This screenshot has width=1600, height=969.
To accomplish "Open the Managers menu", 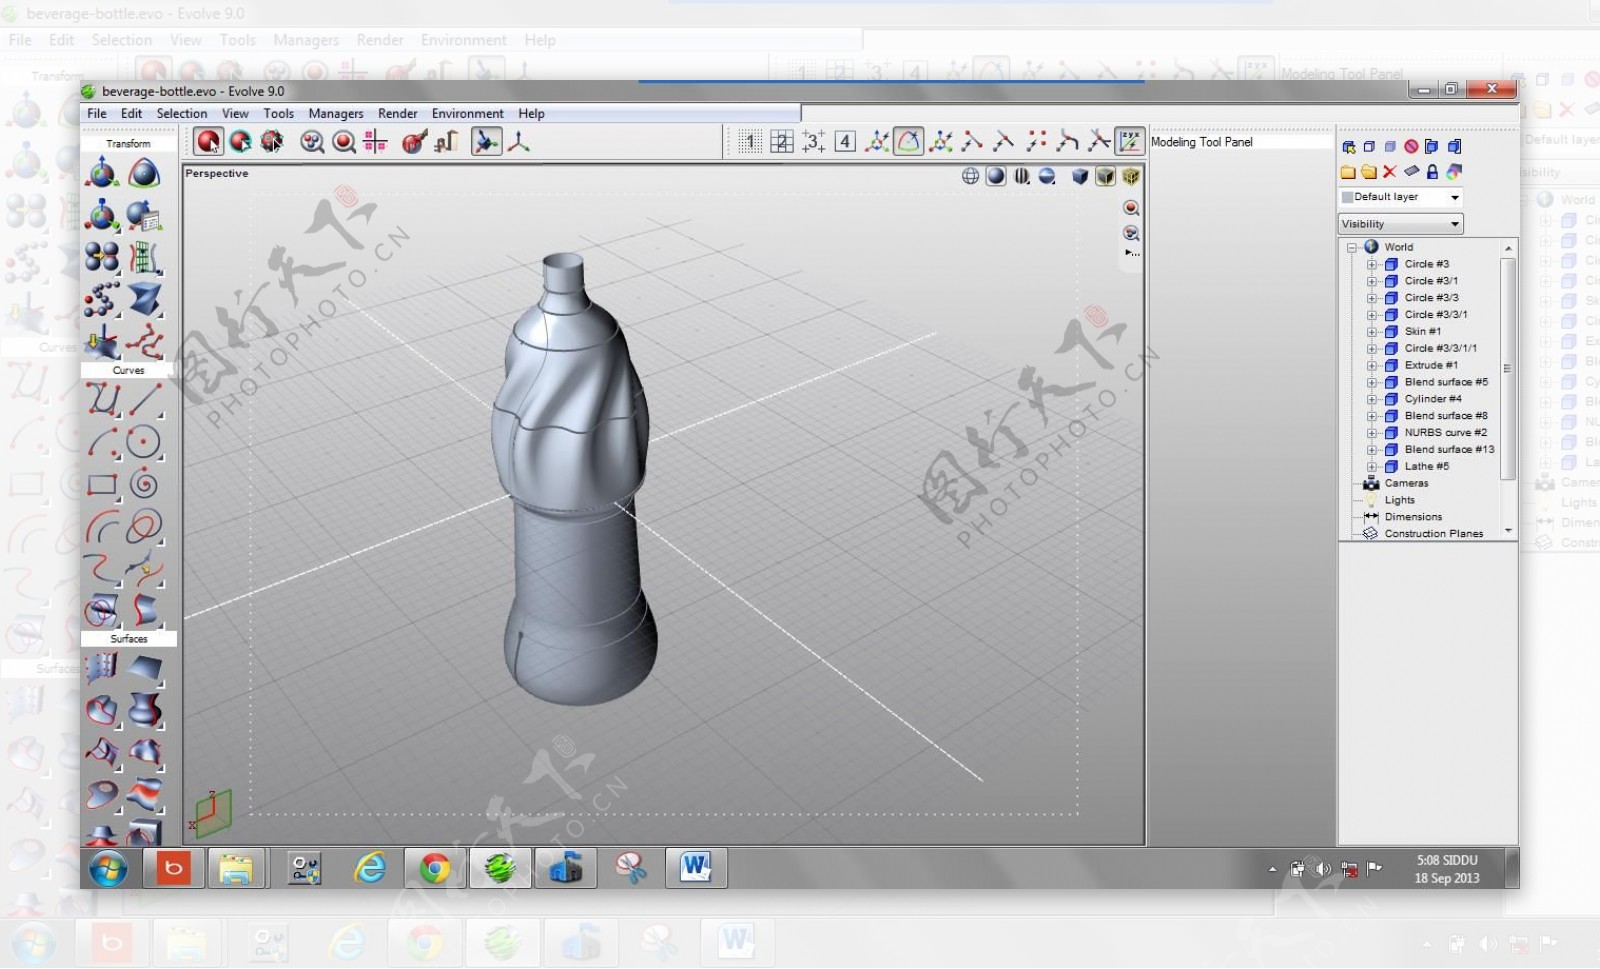I will pyautogui.click(x=336, y=113).
